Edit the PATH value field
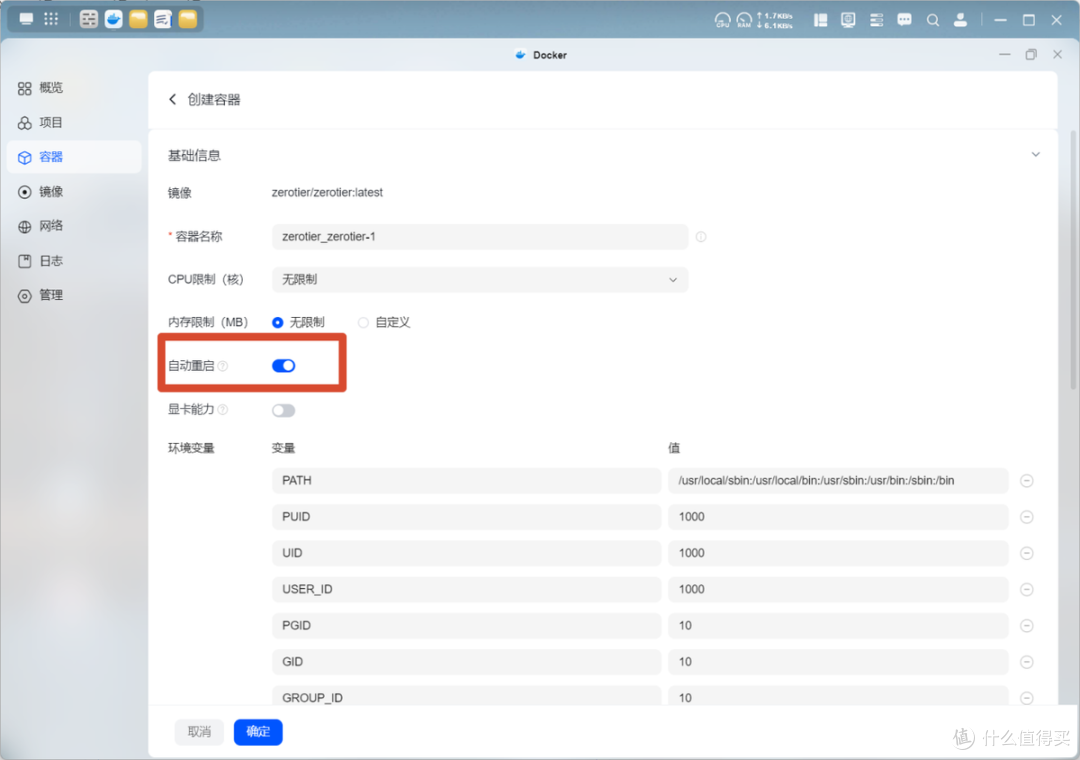1080x760 pixels. (838, 480)
